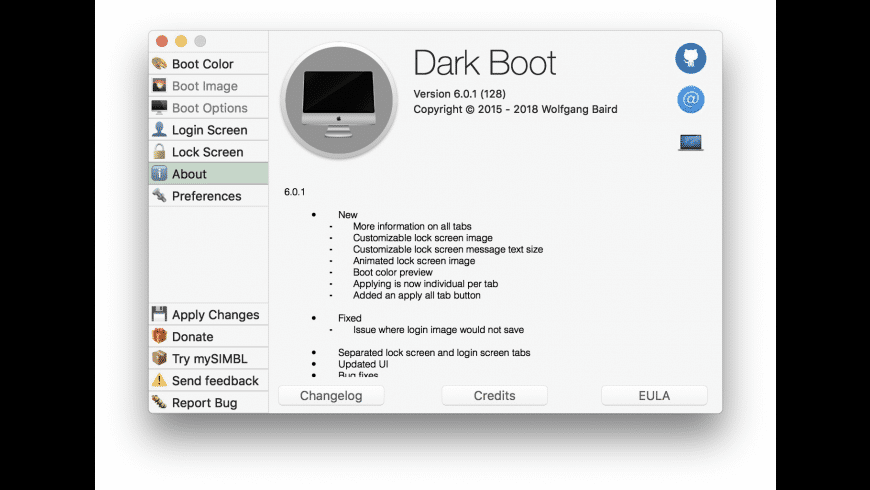Click the Send feedback warning icon

coord(159,380)
